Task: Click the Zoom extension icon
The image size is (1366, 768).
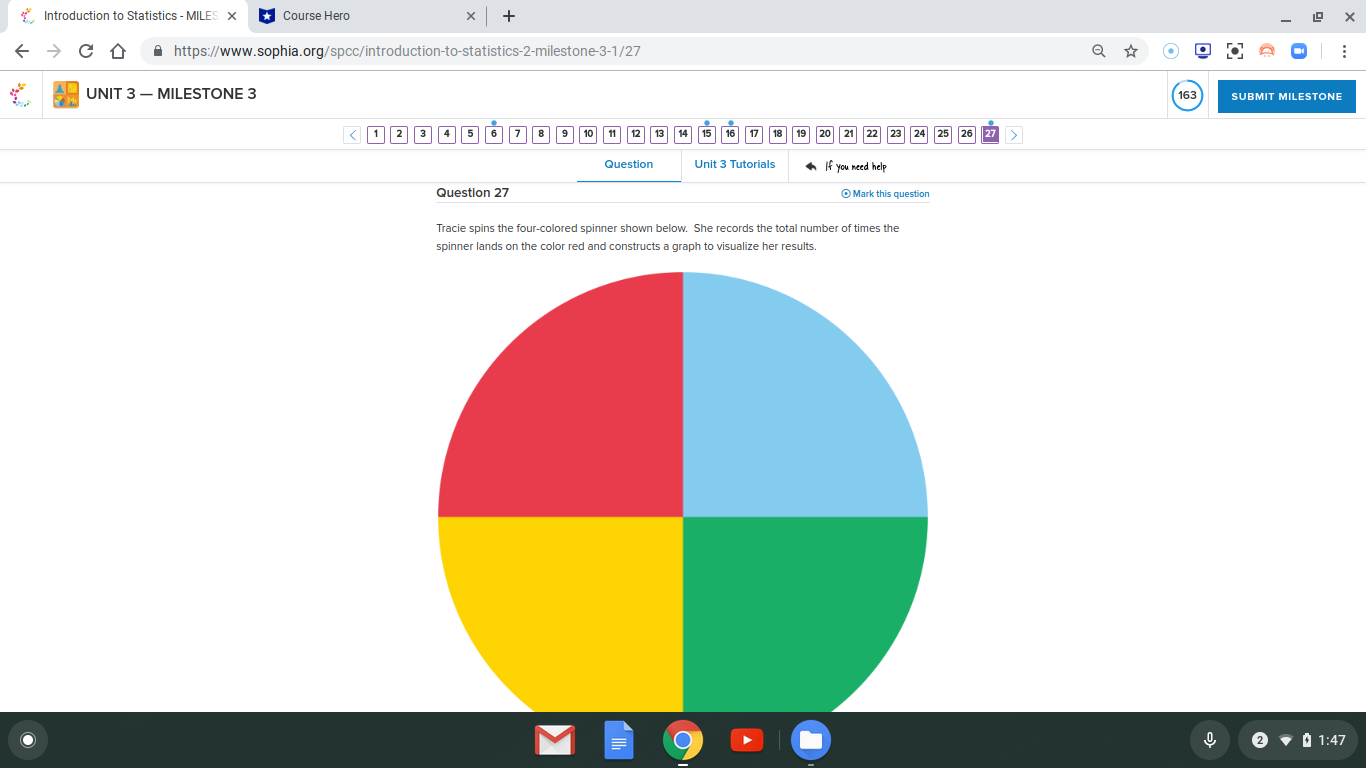Action: point(1299,51)
